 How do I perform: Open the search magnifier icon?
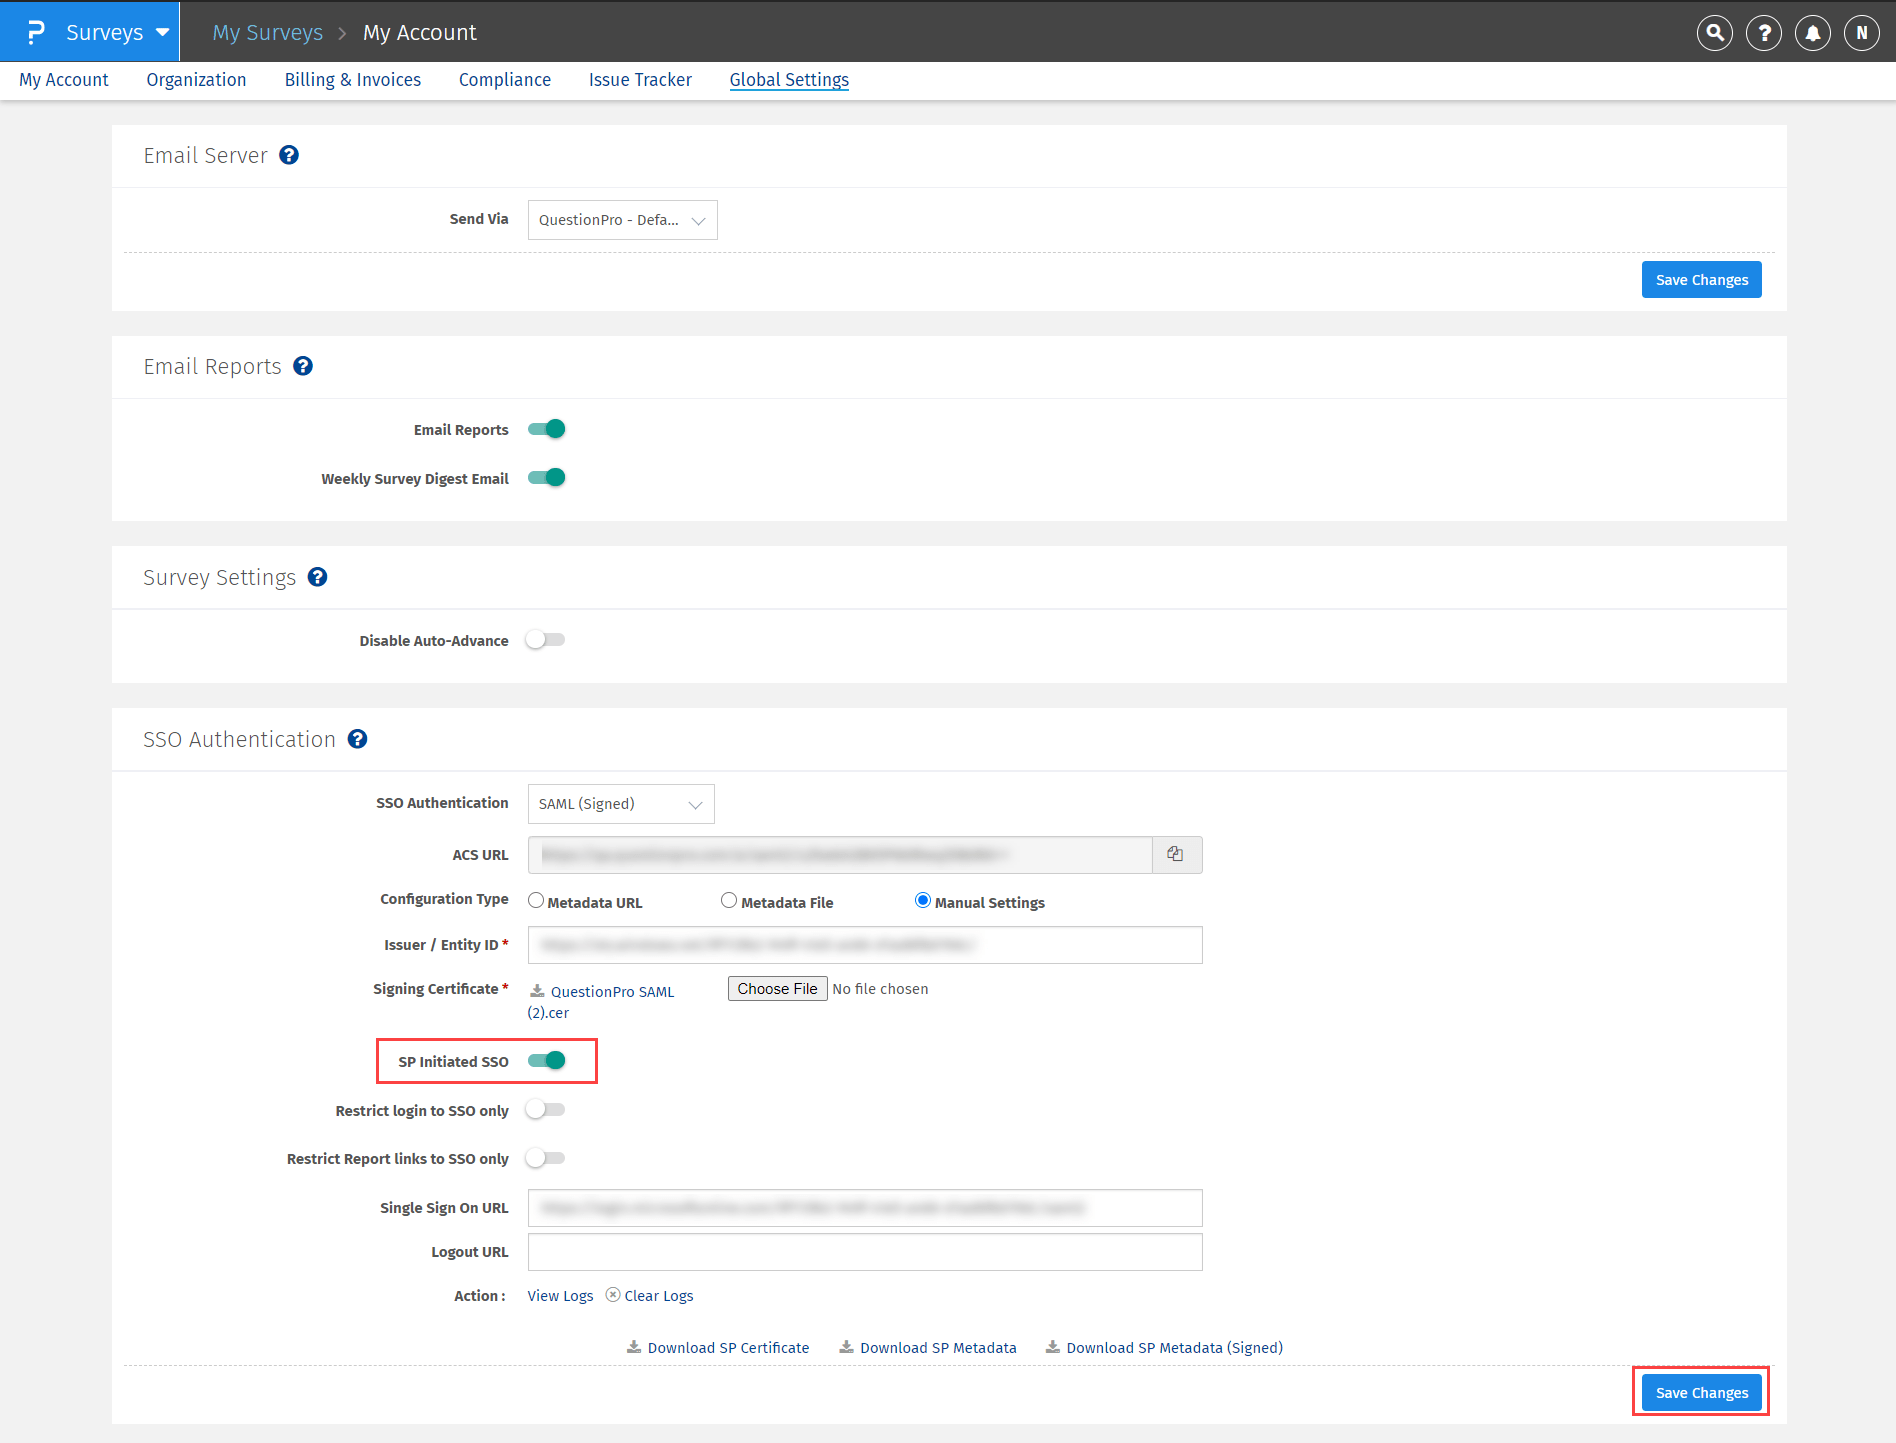coord(1715,33)
